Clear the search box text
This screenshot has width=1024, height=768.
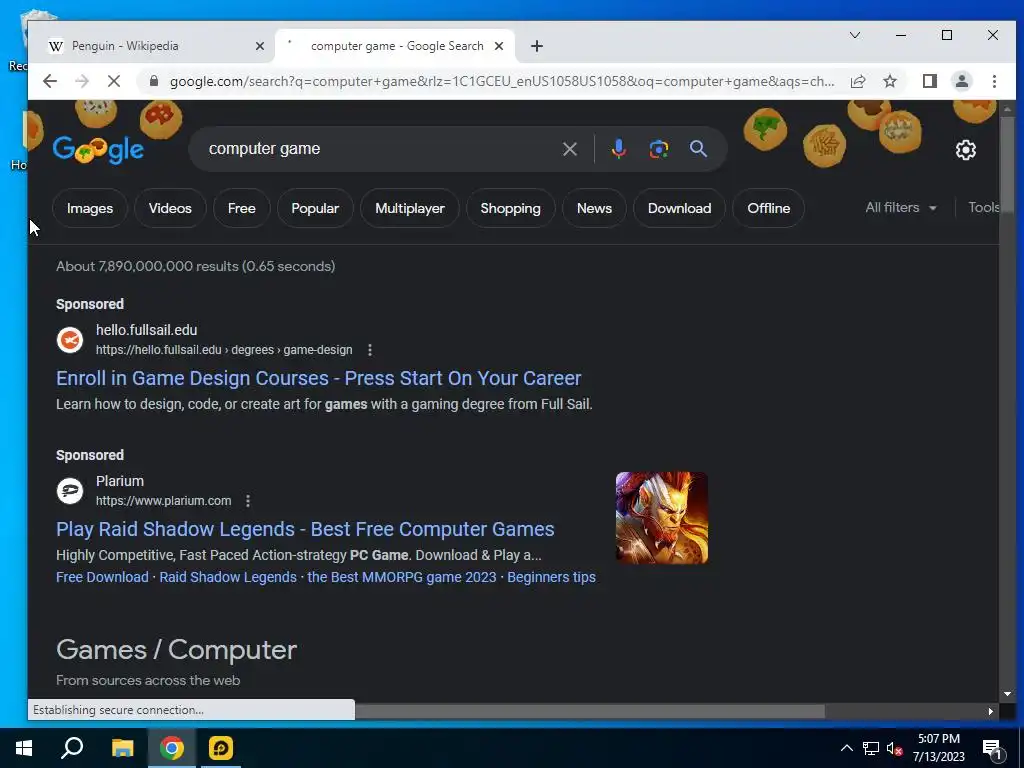(x=569, y=149)
